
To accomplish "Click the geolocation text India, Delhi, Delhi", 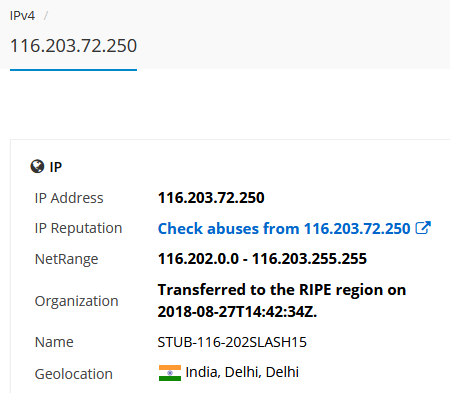I will pos(242,372).
